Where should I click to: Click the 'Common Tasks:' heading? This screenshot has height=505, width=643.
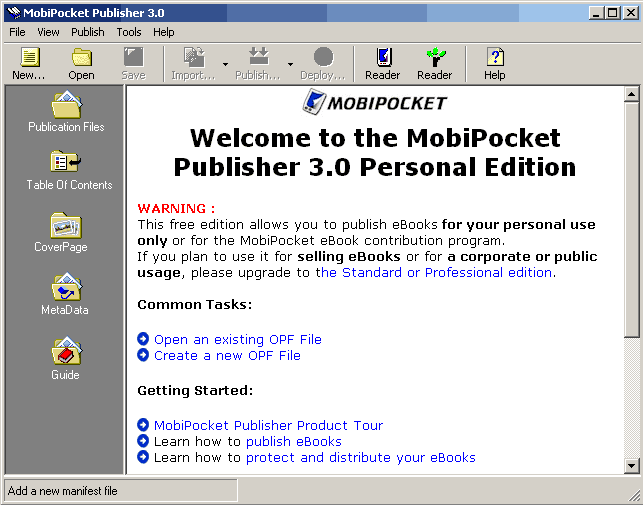(x=194, y=304)
